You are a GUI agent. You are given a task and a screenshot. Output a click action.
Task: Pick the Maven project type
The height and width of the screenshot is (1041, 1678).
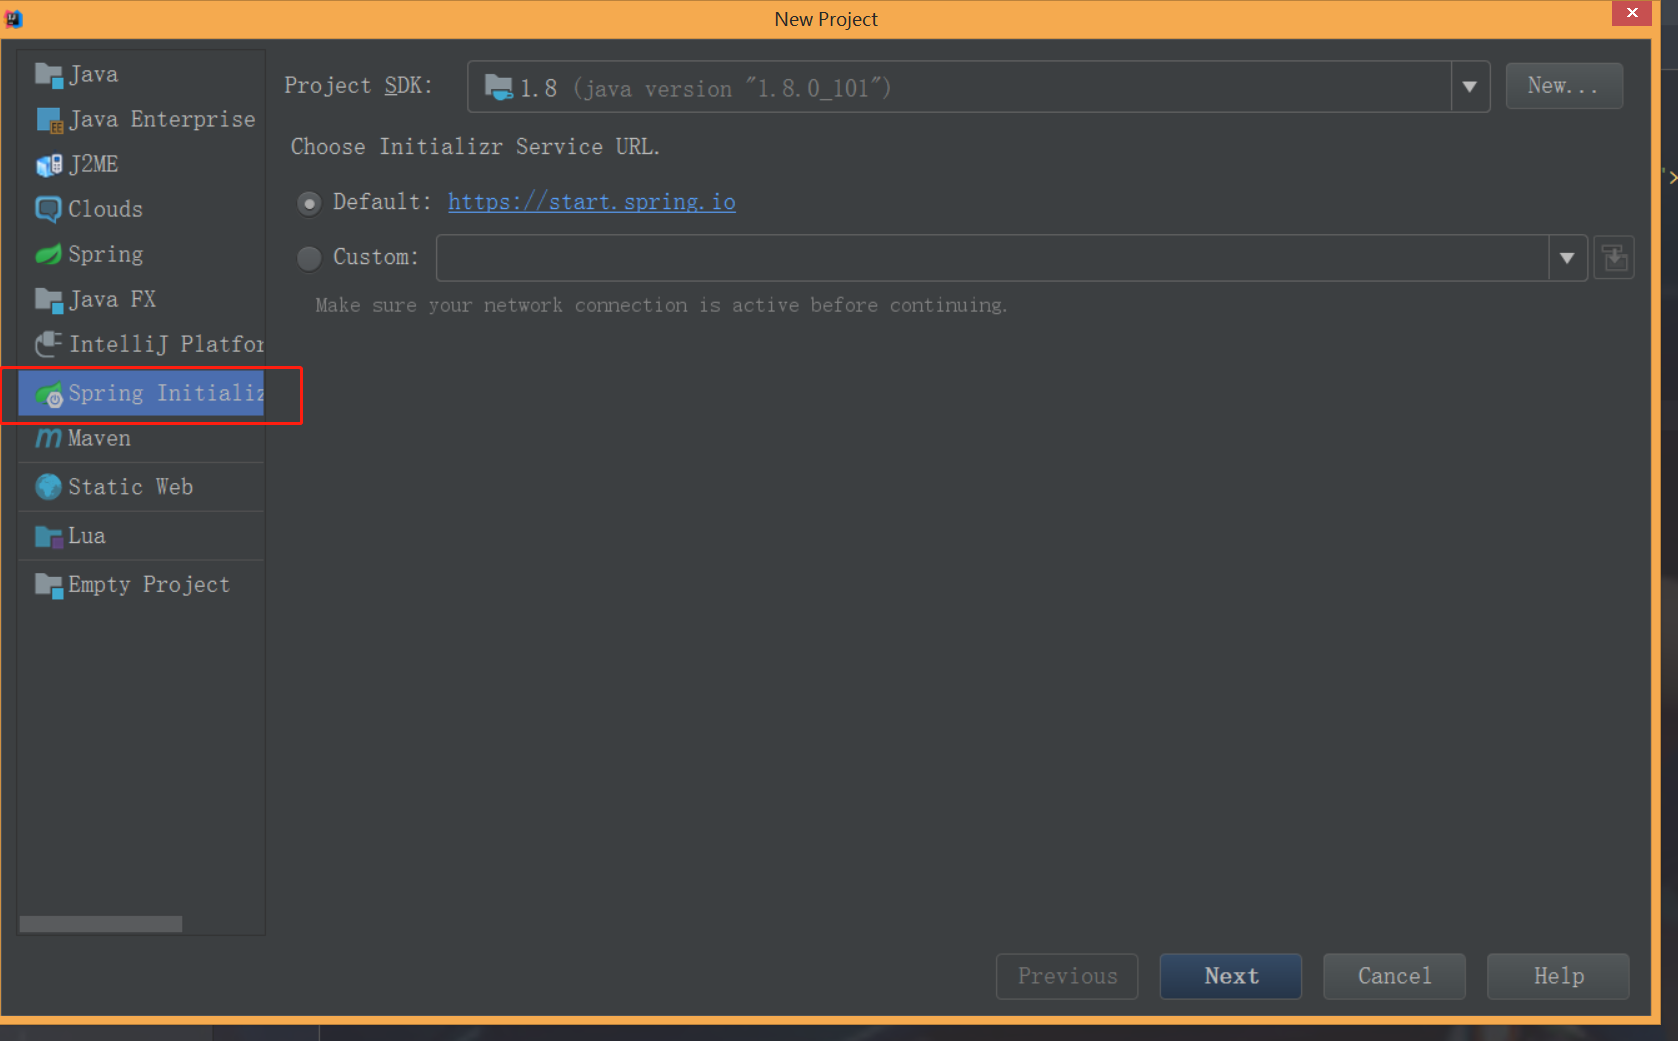click(x=141, y=438)
